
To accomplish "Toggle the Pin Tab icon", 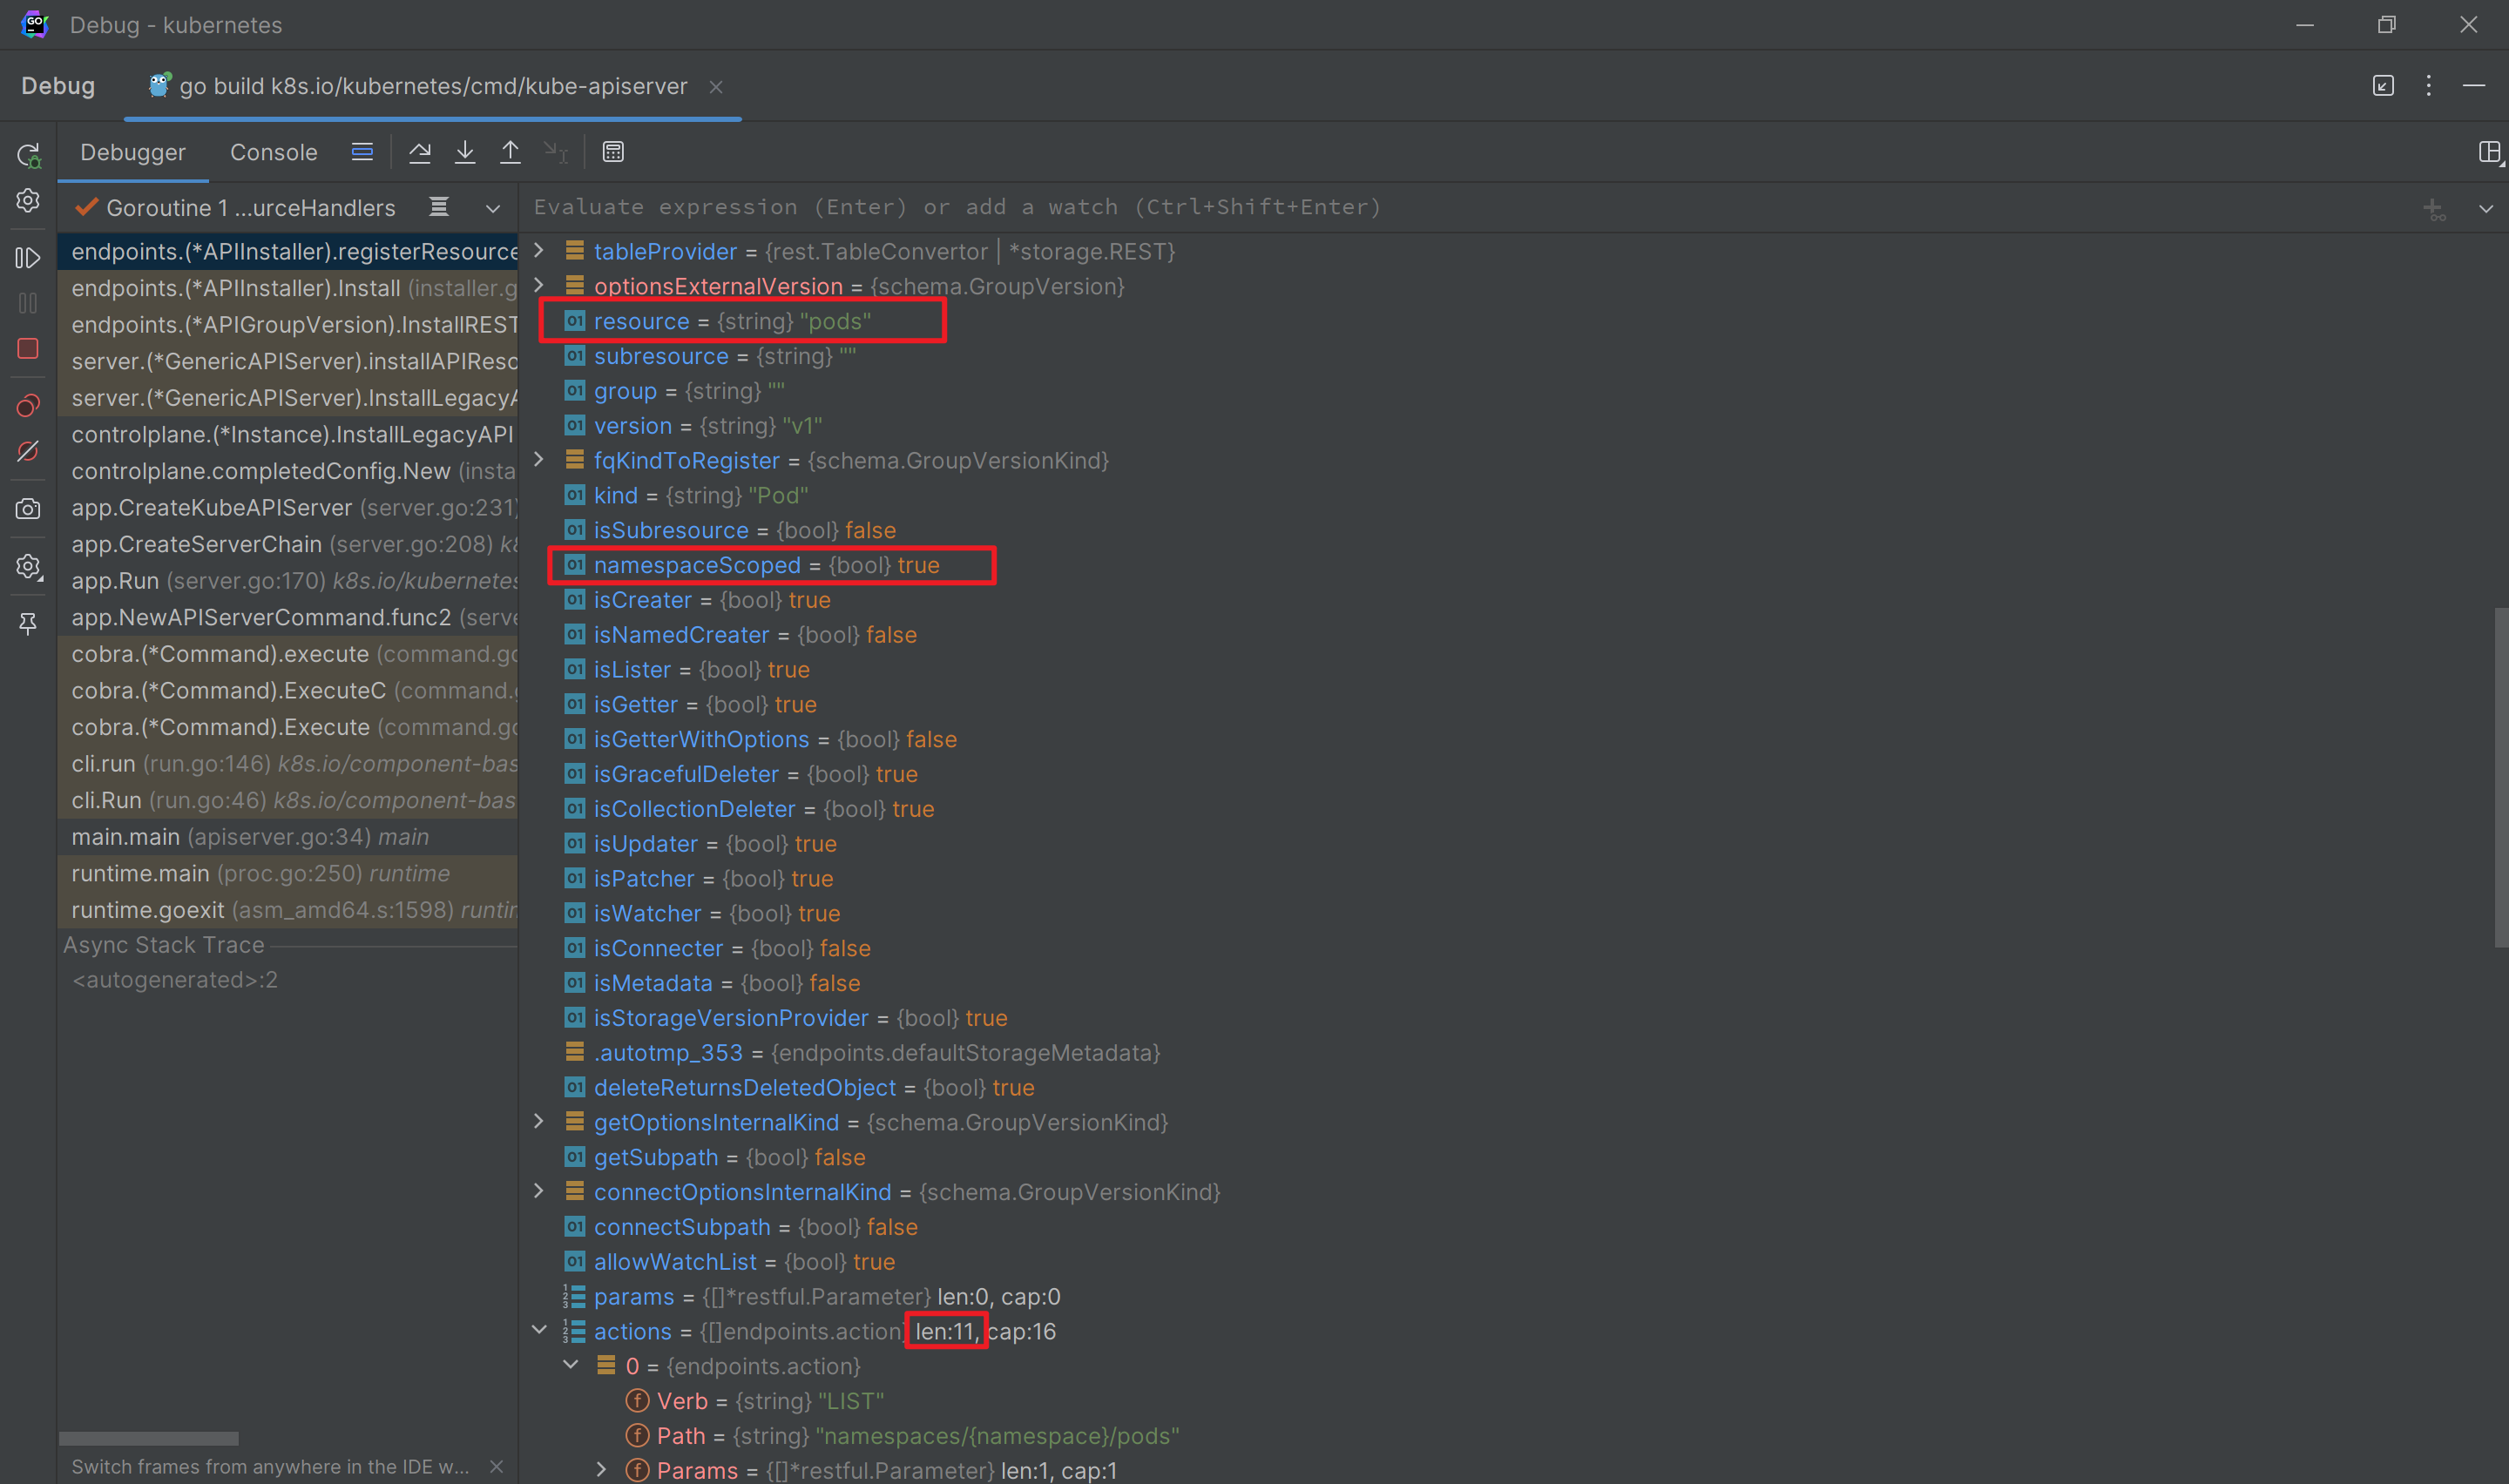I will click(x=28, y=623).
